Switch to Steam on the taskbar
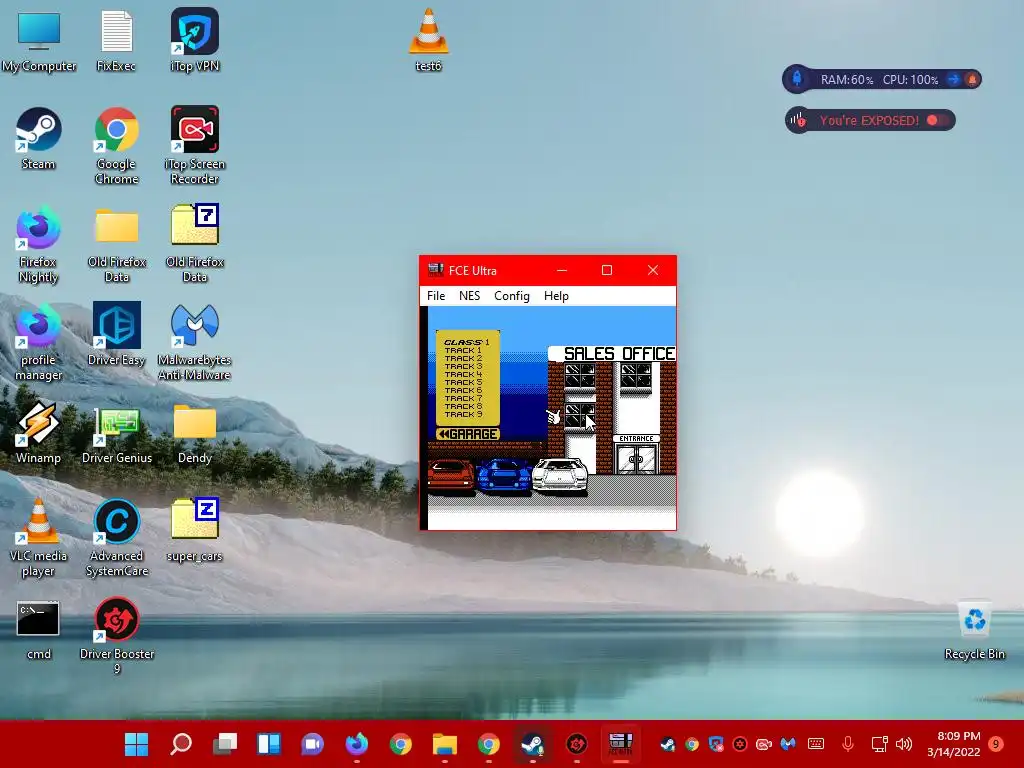 tap(532, 744)
